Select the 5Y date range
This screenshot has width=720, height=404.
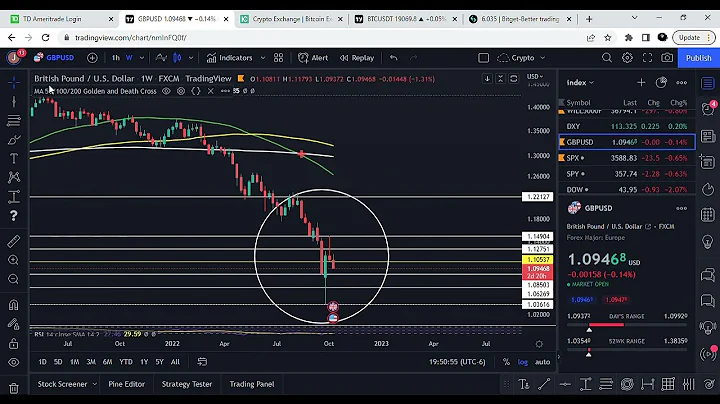pyautogui.click(x=159, y=362)
